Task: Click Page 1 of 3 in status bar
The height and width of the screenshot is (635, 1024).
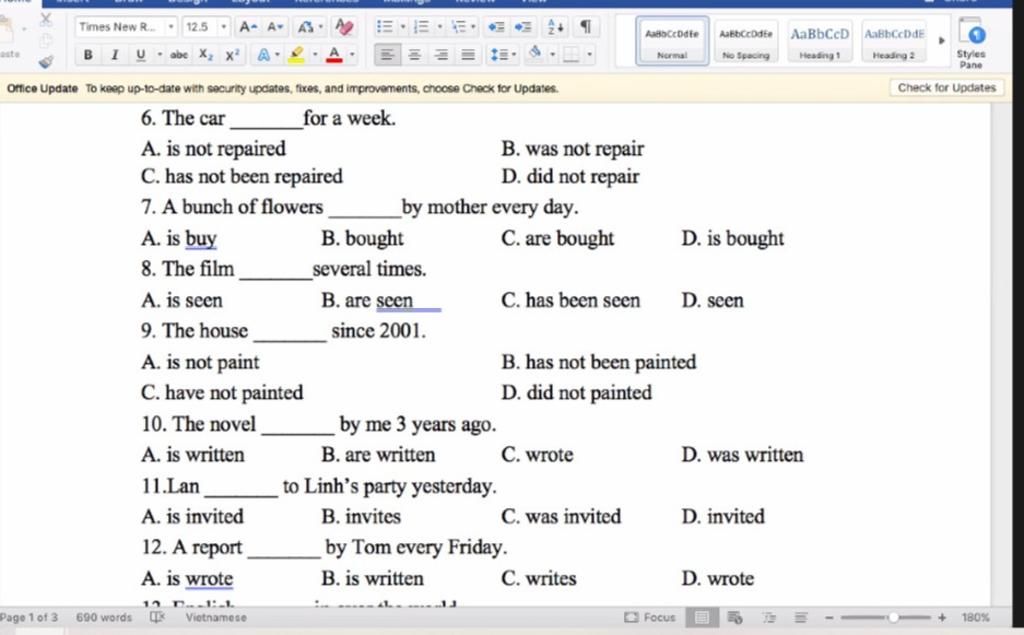Action: click(29, 617)
